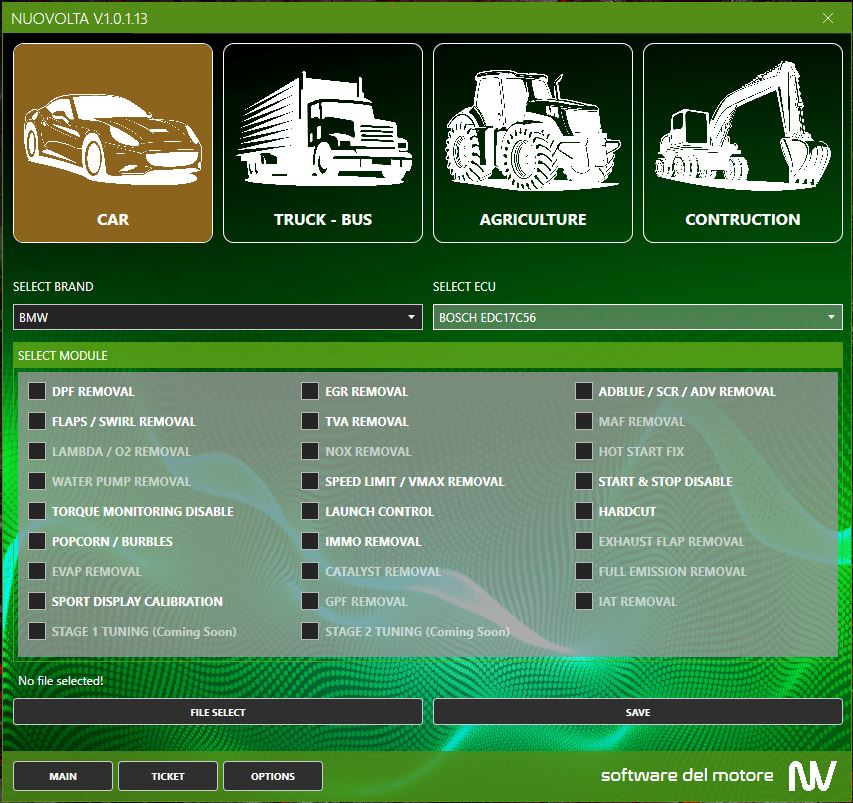This screenshot has height=803, width=853.
Task: Toggle the IAT REMOVAL checkbox
Action: tap(584, 601)
